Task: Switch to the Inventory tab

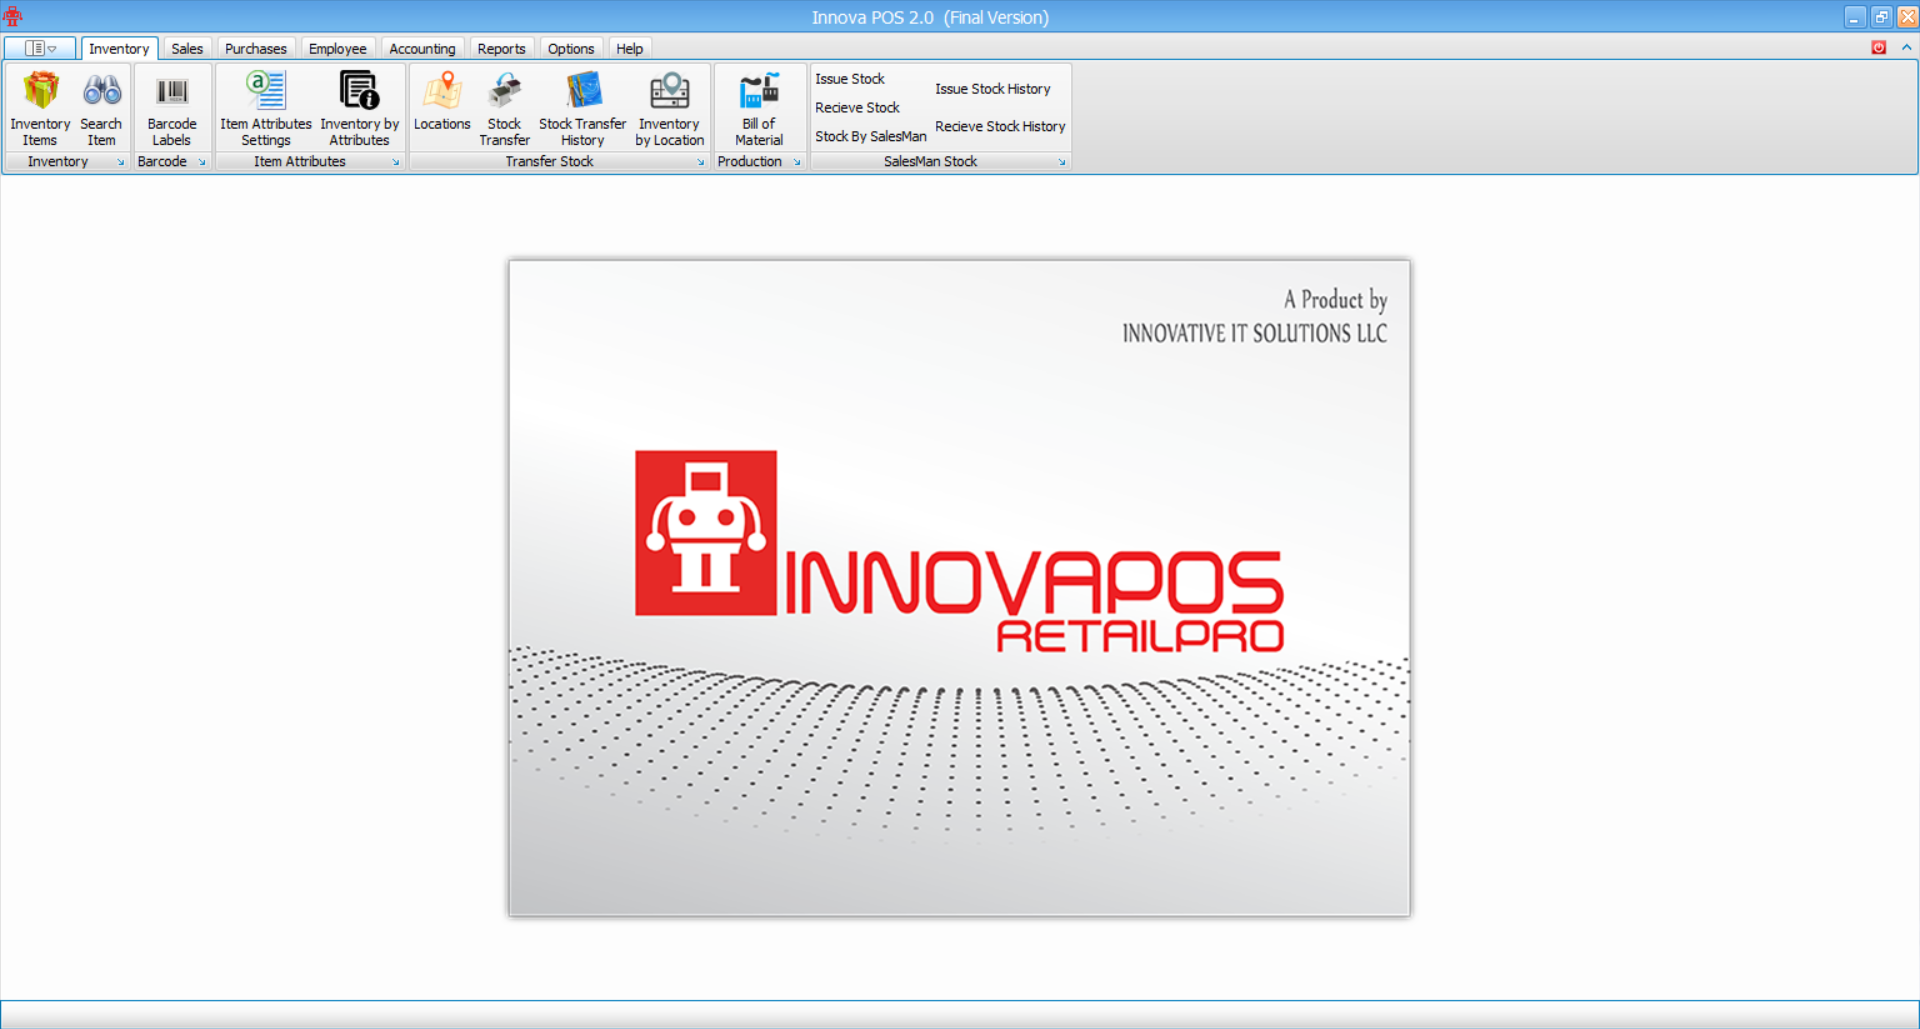Action: tap(119, 48)
